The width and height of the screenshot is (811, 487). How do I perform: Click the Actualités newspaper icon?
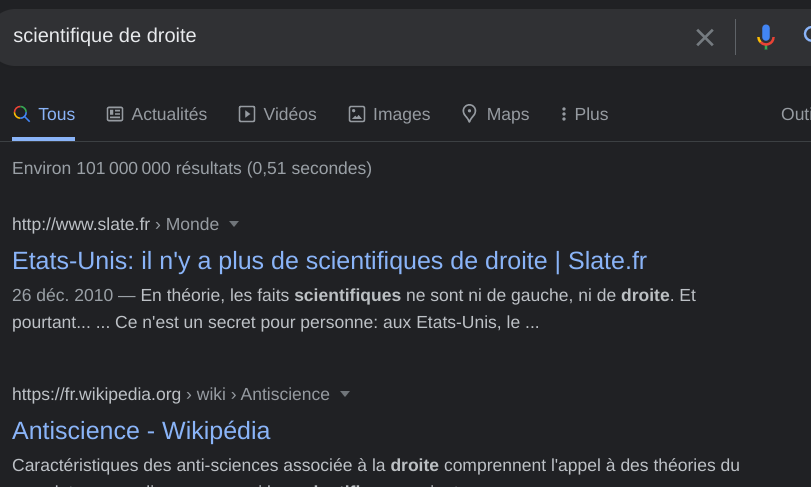[x=115, y=114]
